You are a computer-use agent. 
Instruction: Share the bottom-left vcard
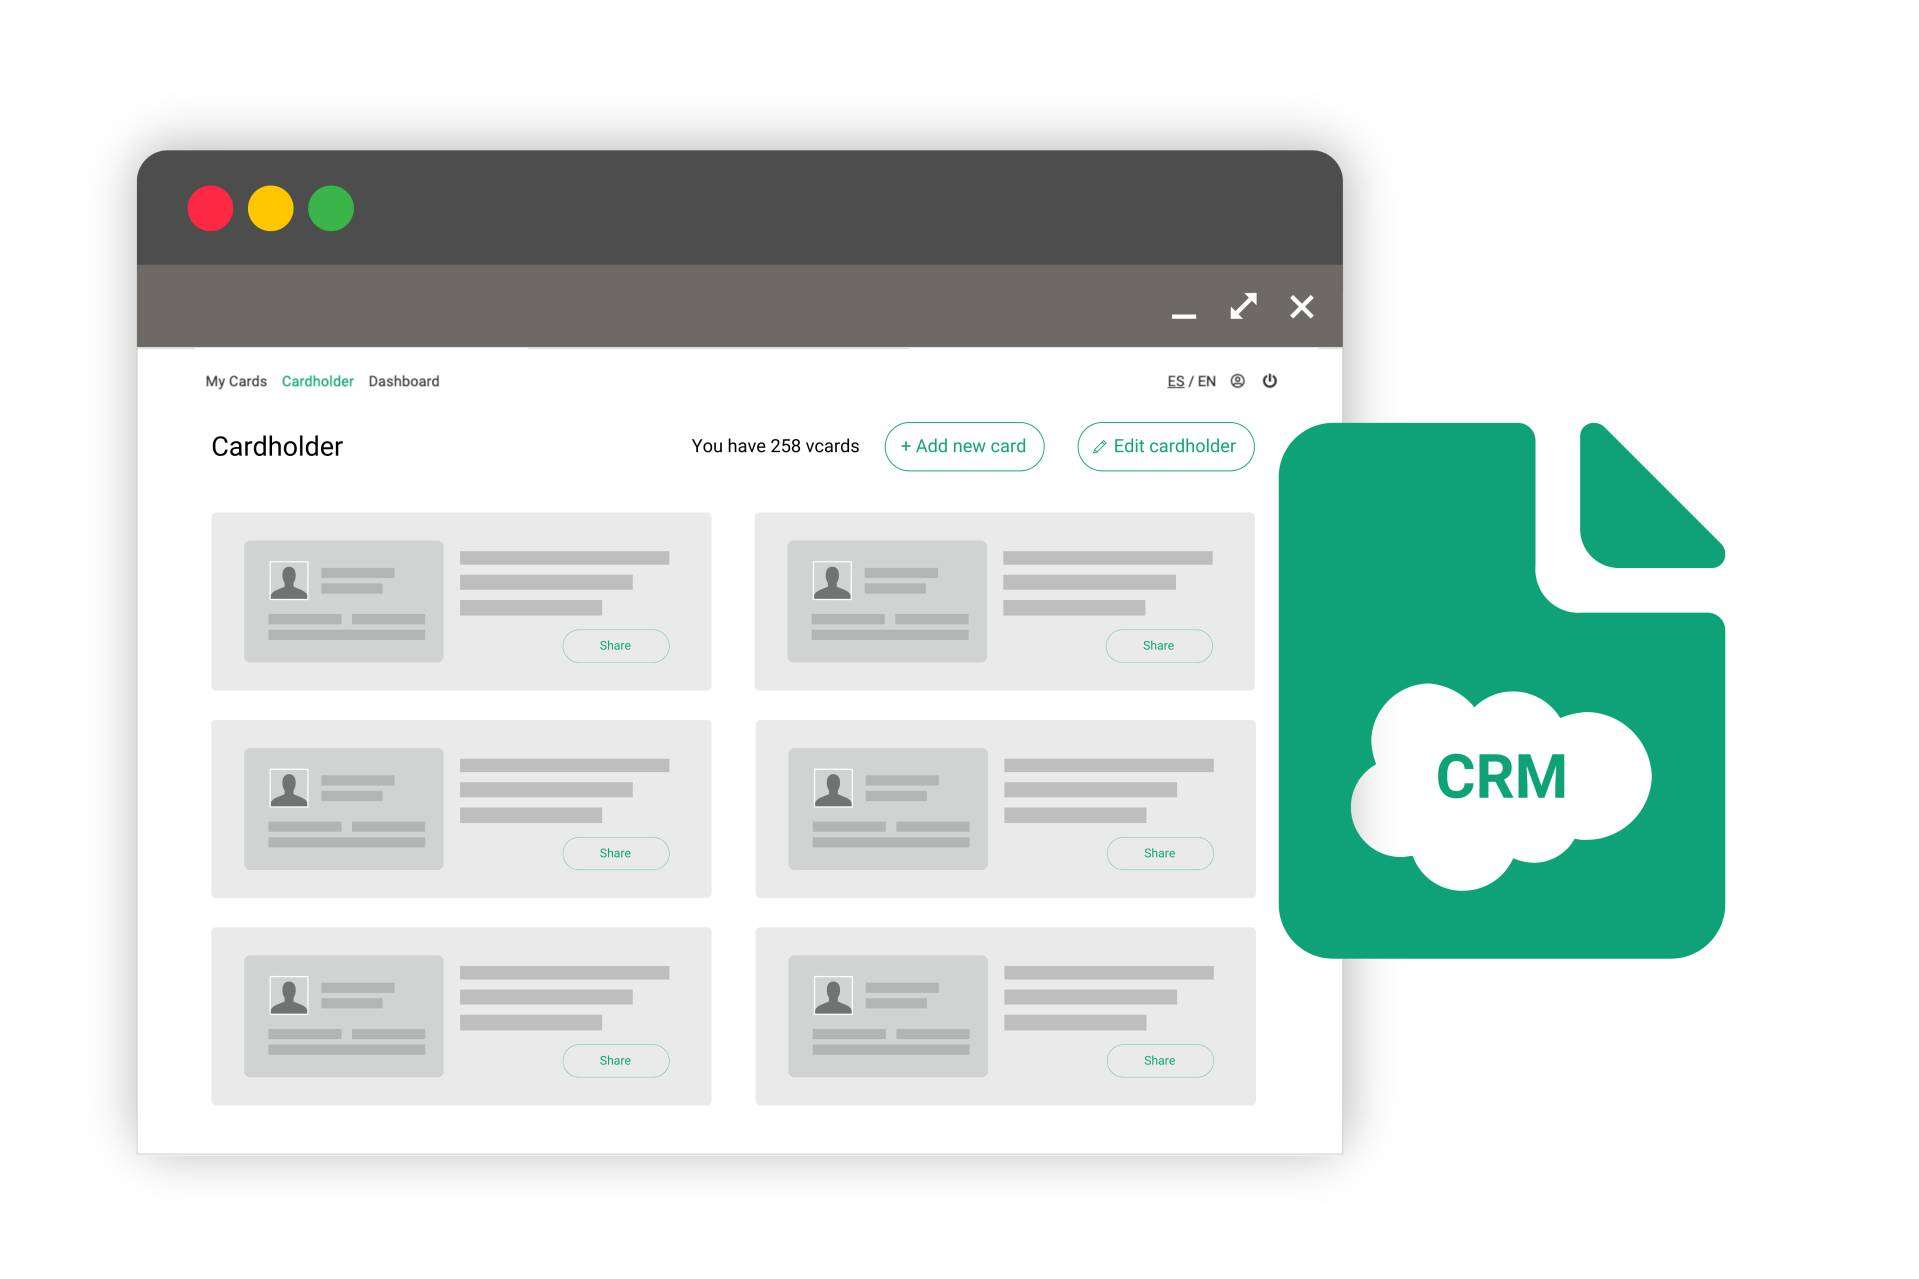615,1060
